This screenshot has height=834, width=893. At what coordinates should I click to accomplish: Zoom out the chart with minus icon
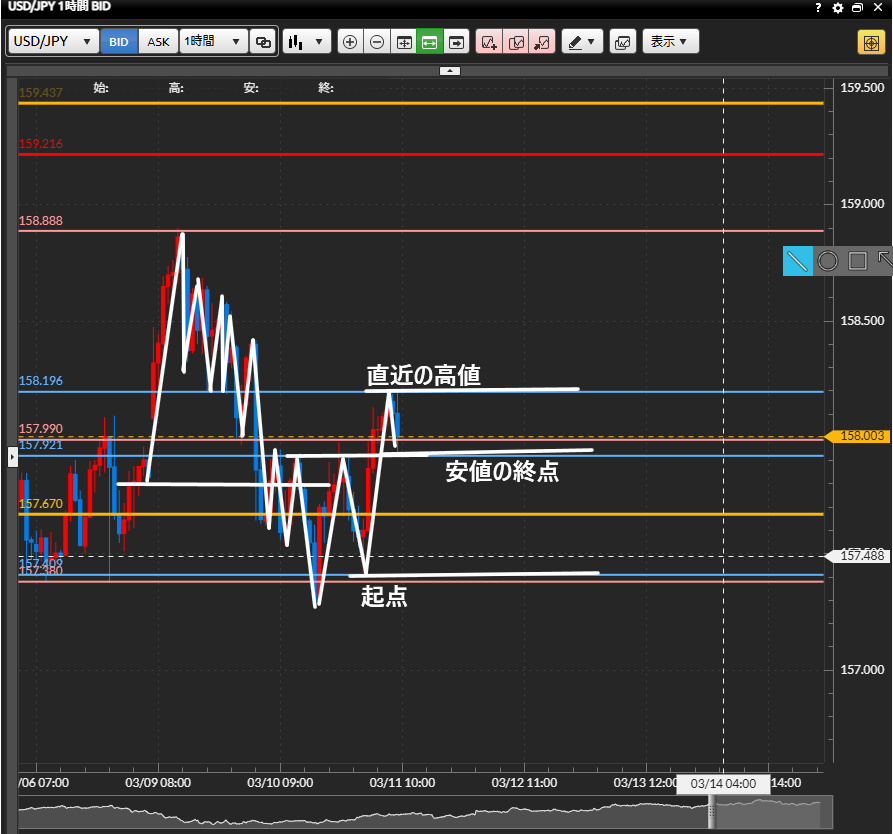coord(377,42)
